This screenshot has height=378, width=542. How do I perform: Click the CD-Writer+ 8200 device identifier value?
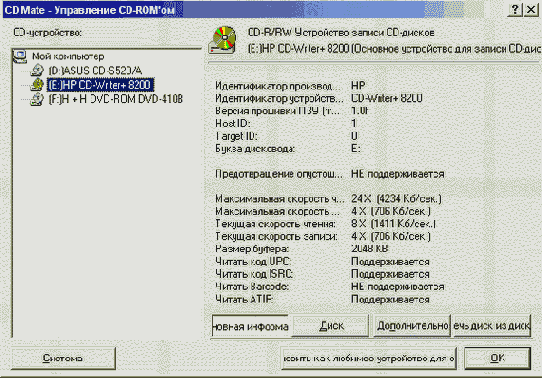(x=386, y=98)
